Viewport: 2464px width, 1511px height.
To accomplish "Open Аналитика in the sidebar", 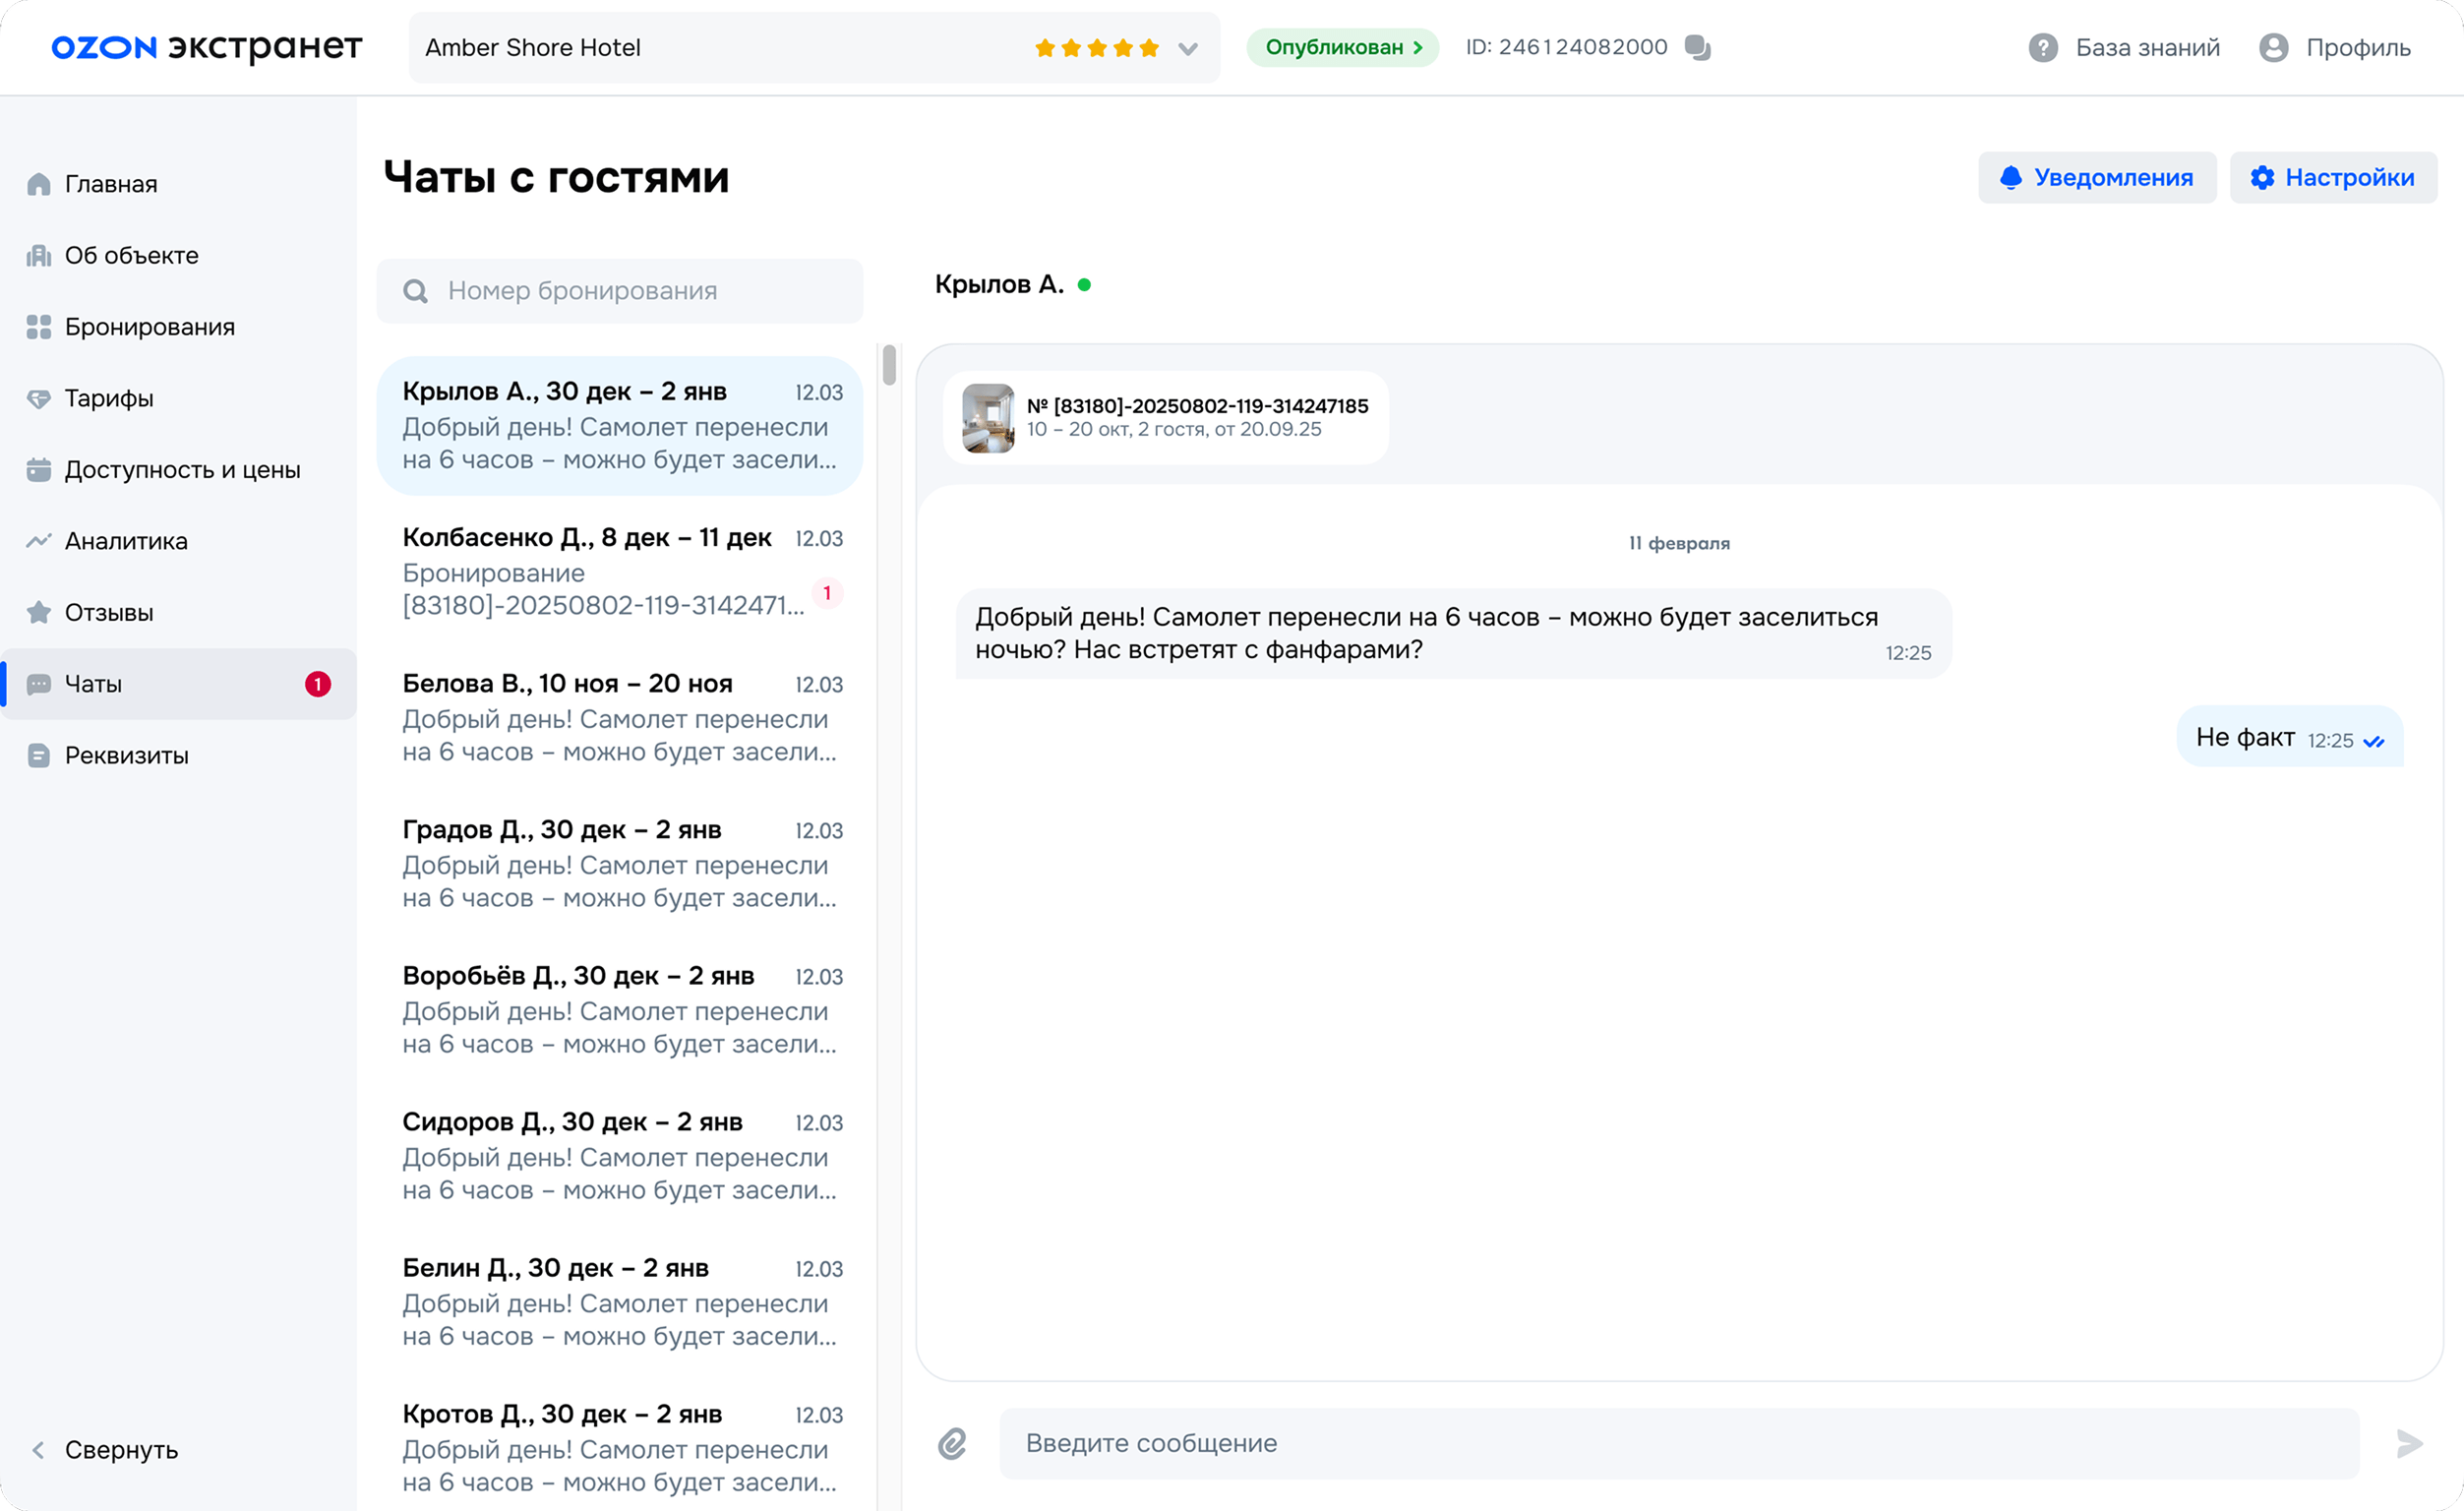I will [x=126, y=541].
